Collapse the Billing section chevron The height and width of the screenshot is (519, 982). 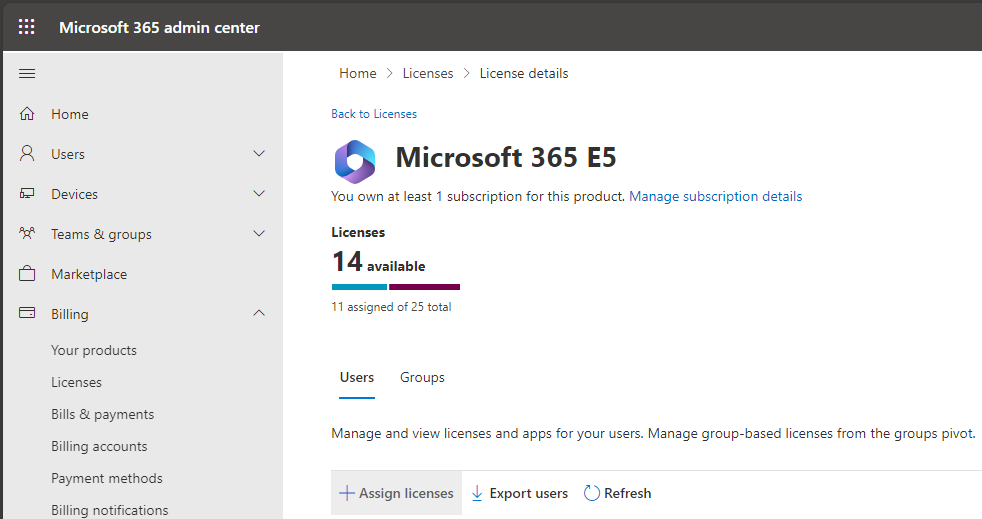tap(259, 312)
